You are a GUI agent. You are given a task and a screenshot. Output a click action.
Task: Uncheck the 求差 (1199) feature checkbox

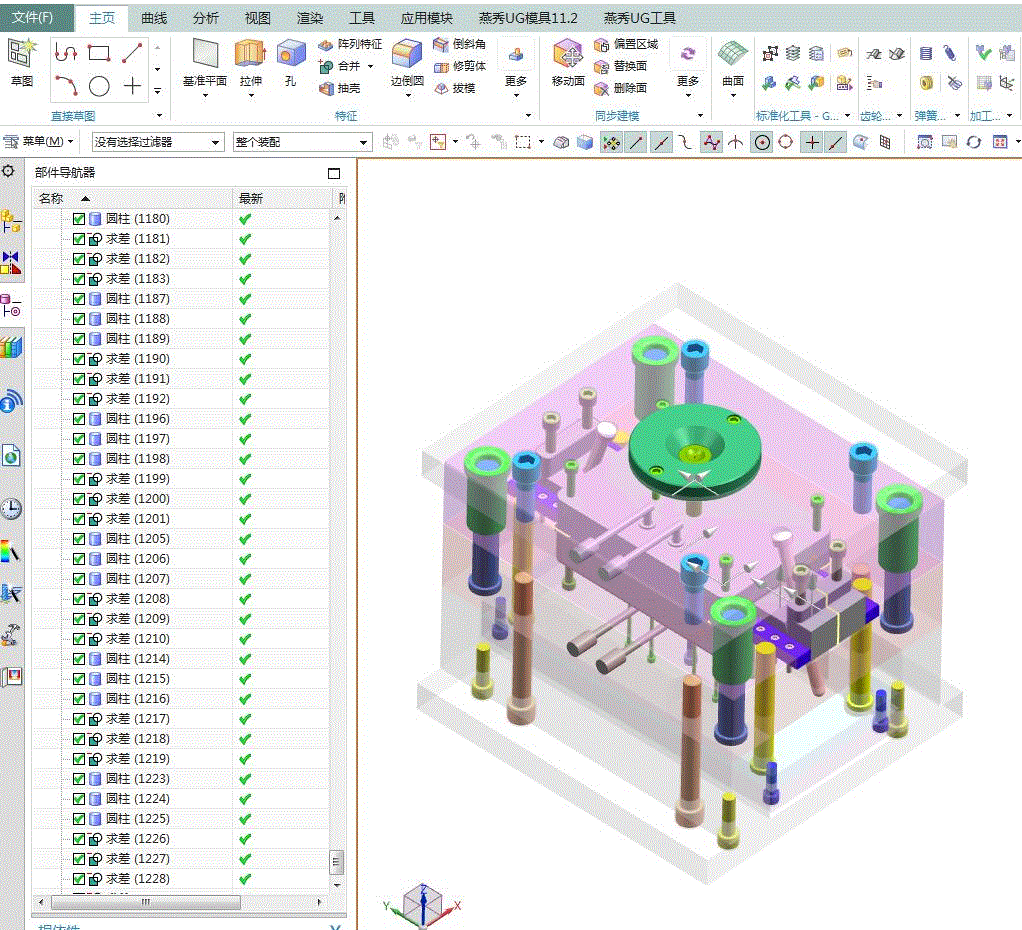(x=79, y=479)
